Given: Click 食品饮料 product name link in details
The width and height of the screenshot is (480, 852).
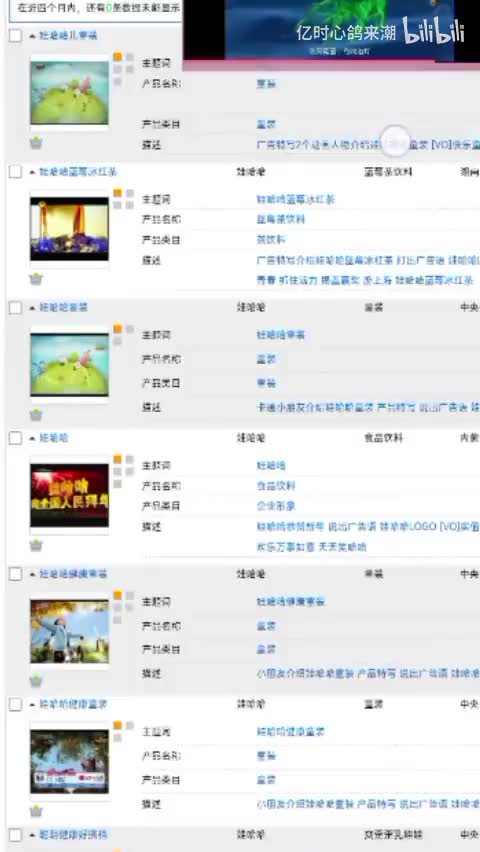Looking at the screenshot, I should tap(276, 486).
